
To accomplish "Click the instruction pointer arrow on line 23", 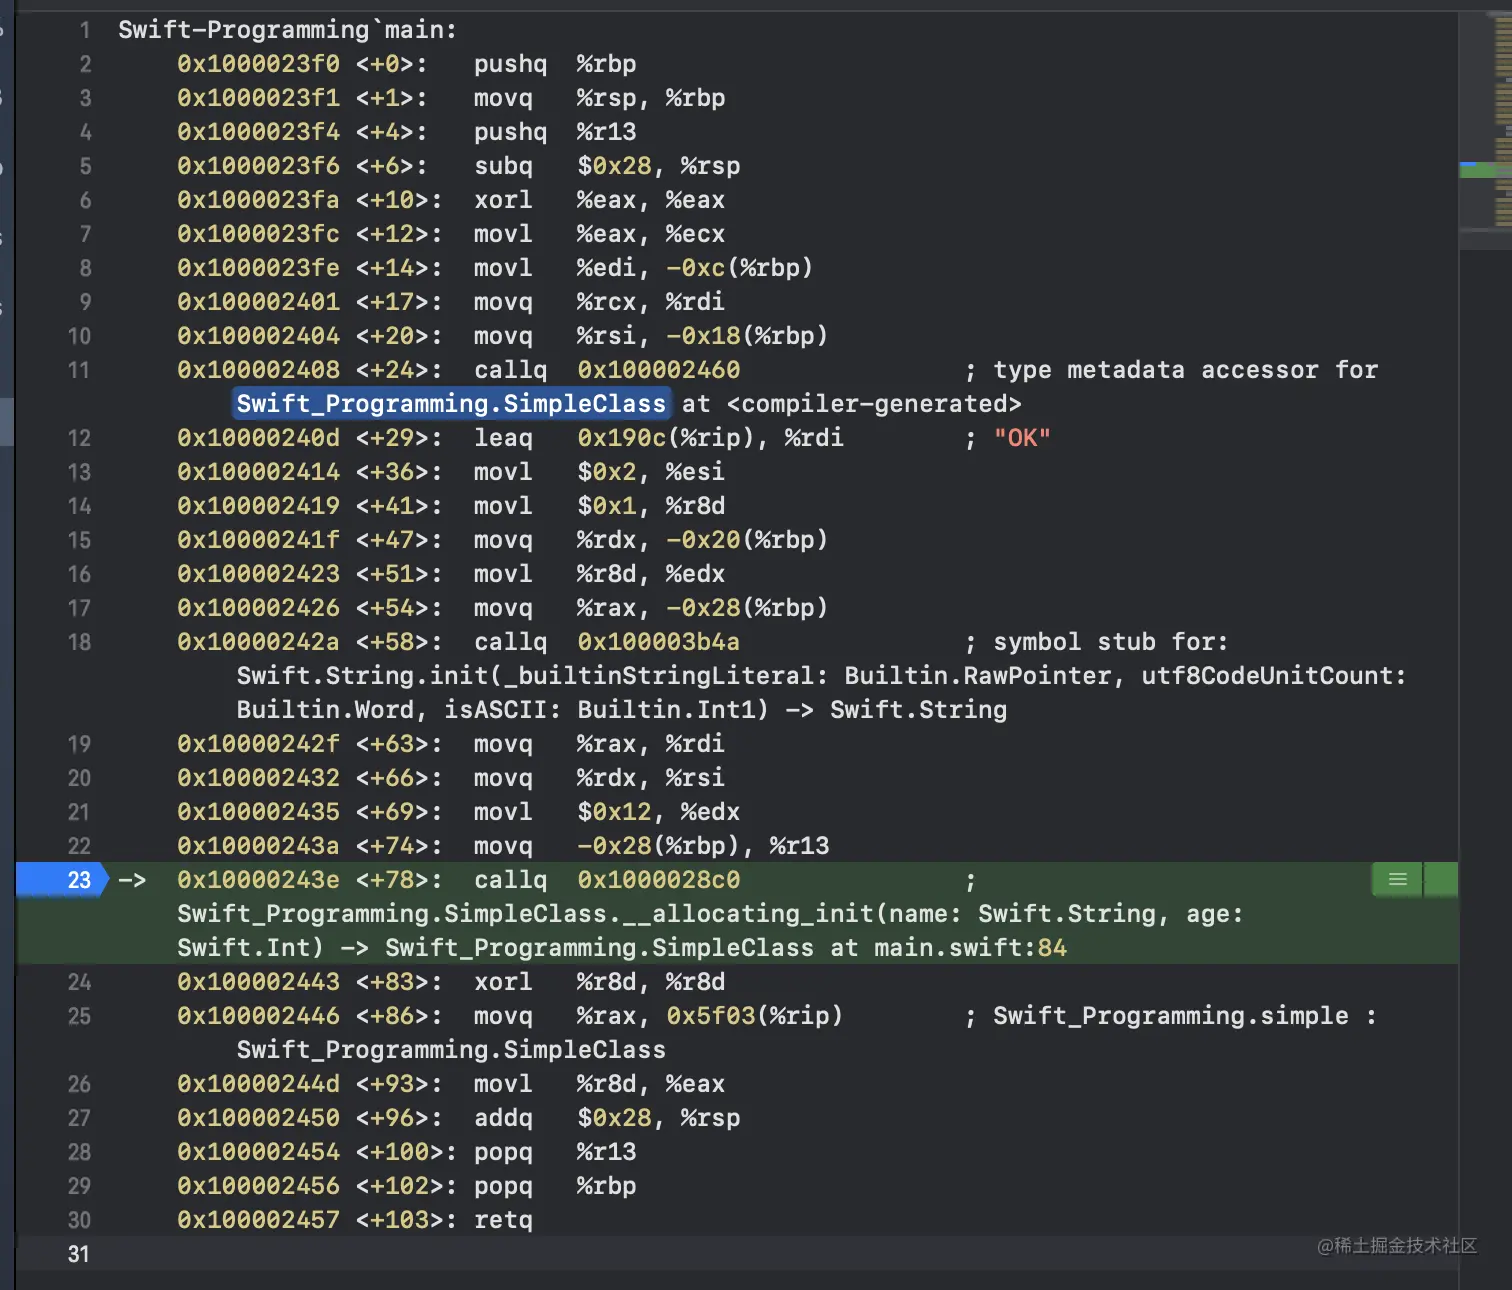I will (x=132, y=880).
